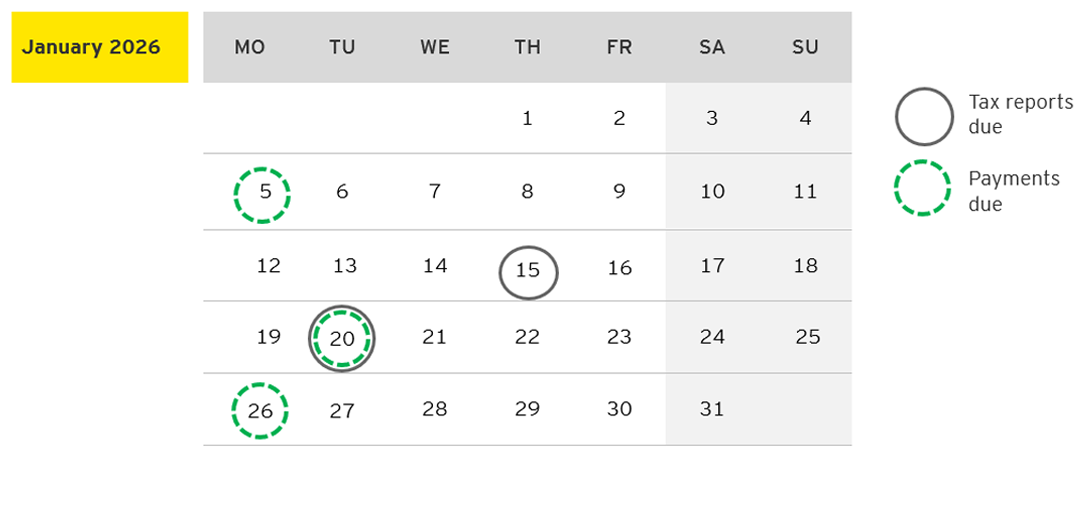The height and width of the screenshot is (532, 1086).
Task: Click the MO column header
Action: pos(250,47)
